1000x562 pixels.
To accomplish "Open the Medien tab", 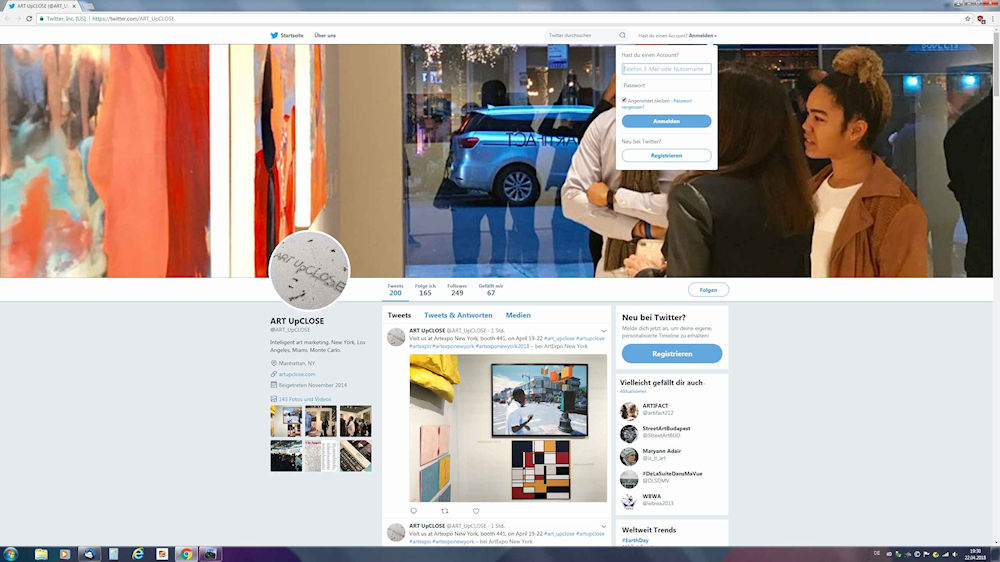I will coord(518,315).
